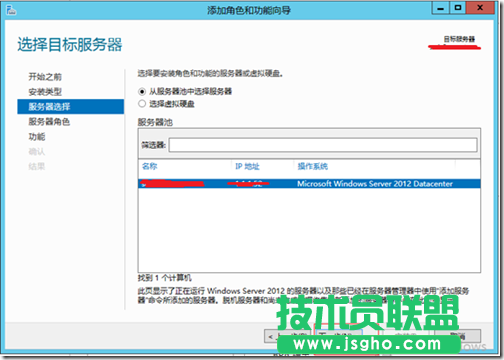Open the 开始之前 step
The image size is (504, 360).
tap(45, 77)
